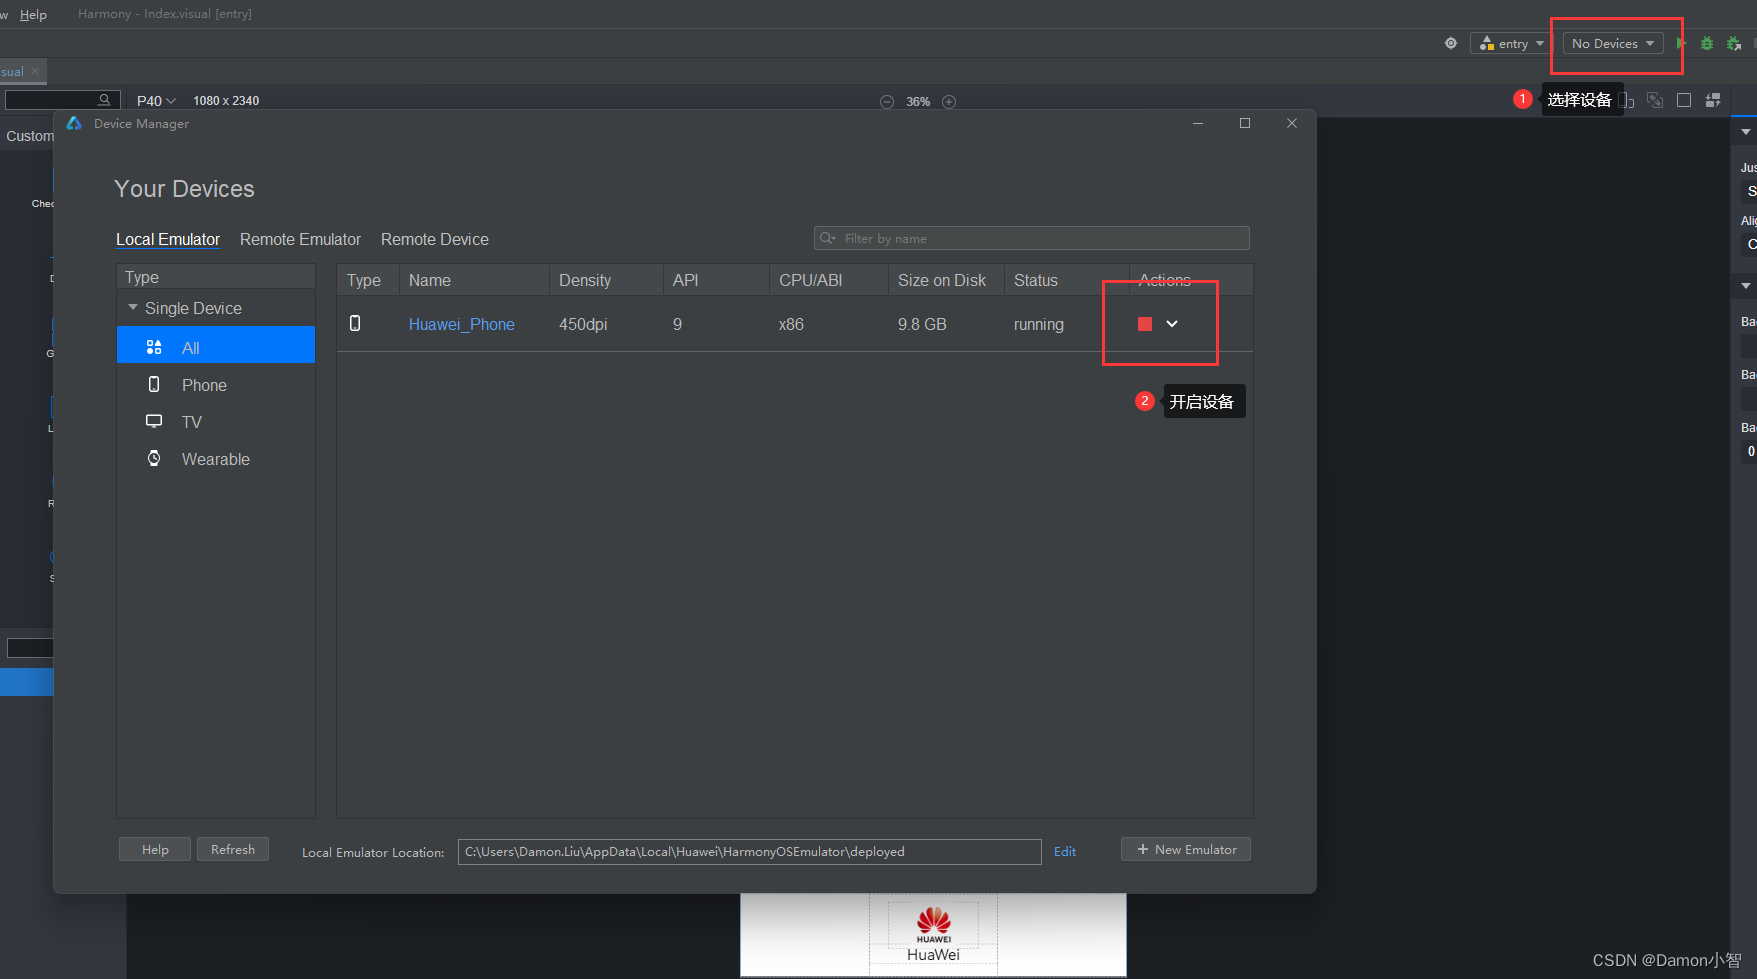
Task: Click the green Run button
Action: [x=1681, y=44]
